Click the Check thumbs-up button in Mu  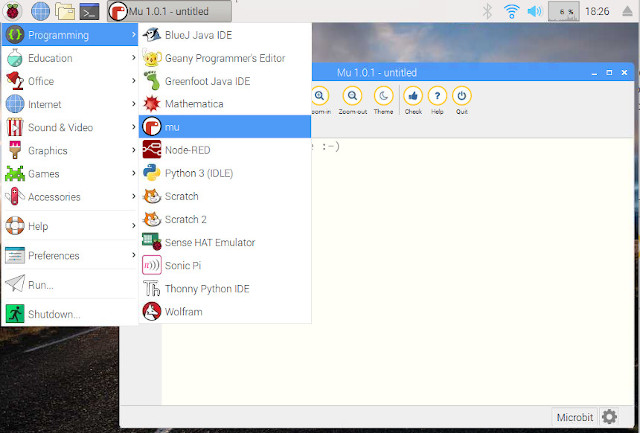413,100
